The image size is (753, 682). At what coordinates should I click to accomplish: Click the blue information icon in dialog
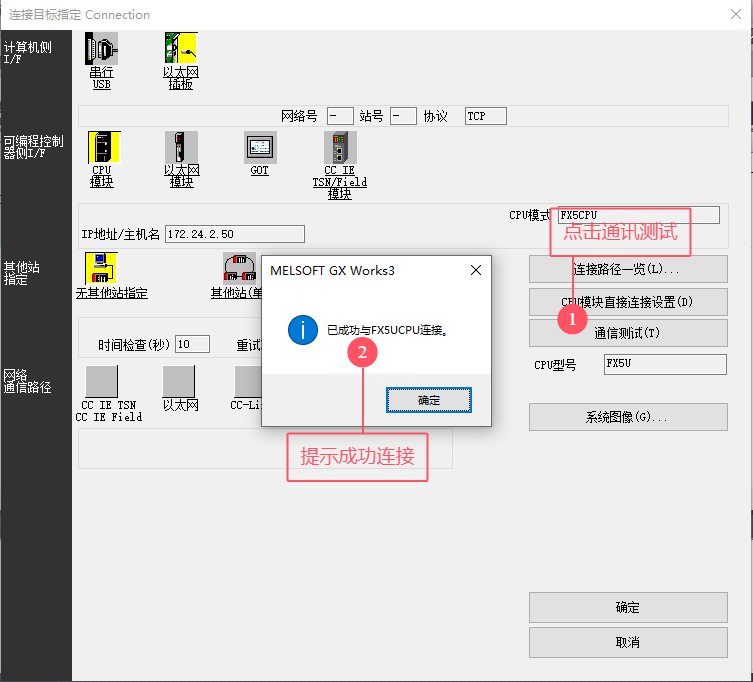click(x=303, y=330)
